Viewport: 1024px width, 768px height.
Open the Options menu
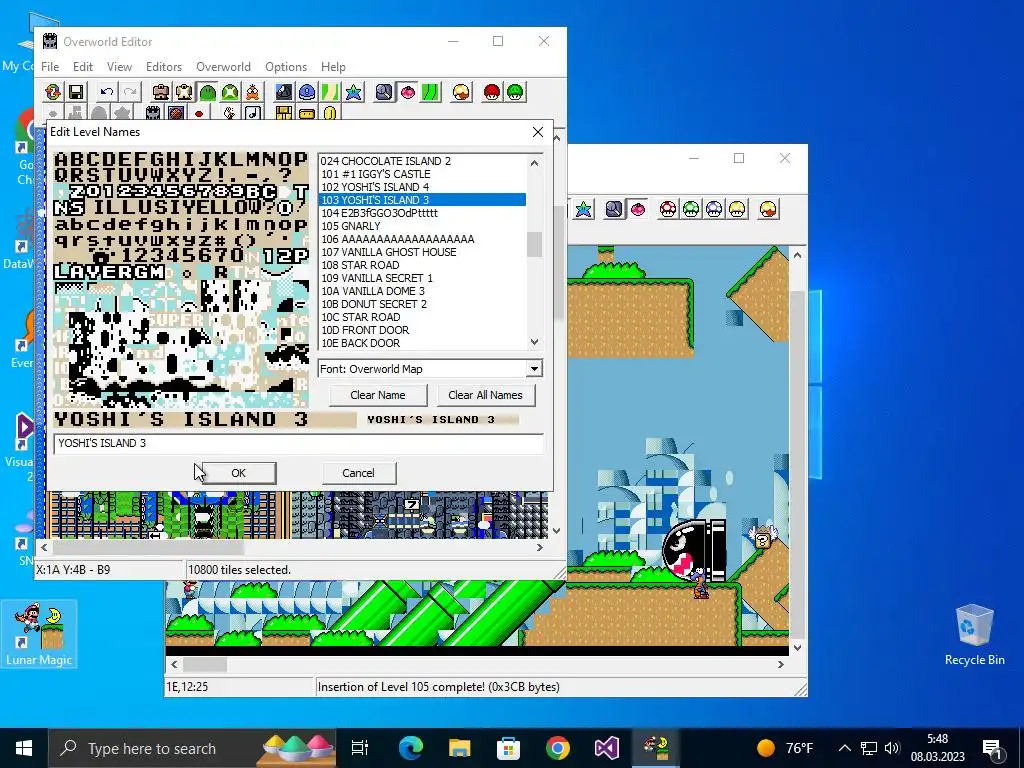click(x=286, y=67)
